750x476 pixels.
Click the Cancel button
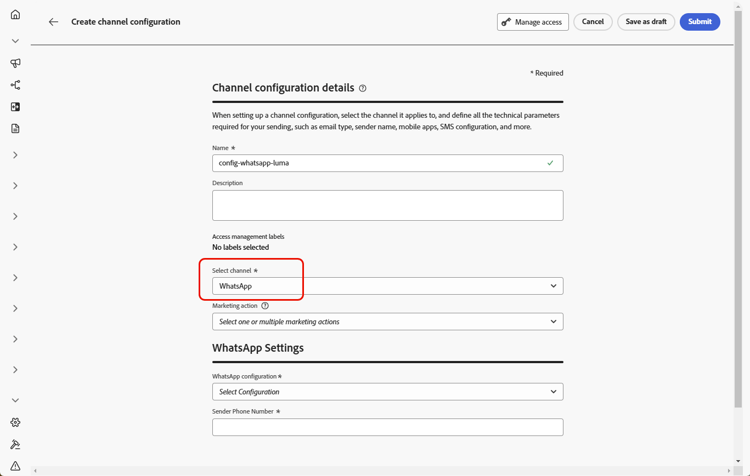[x=593, y=22]
